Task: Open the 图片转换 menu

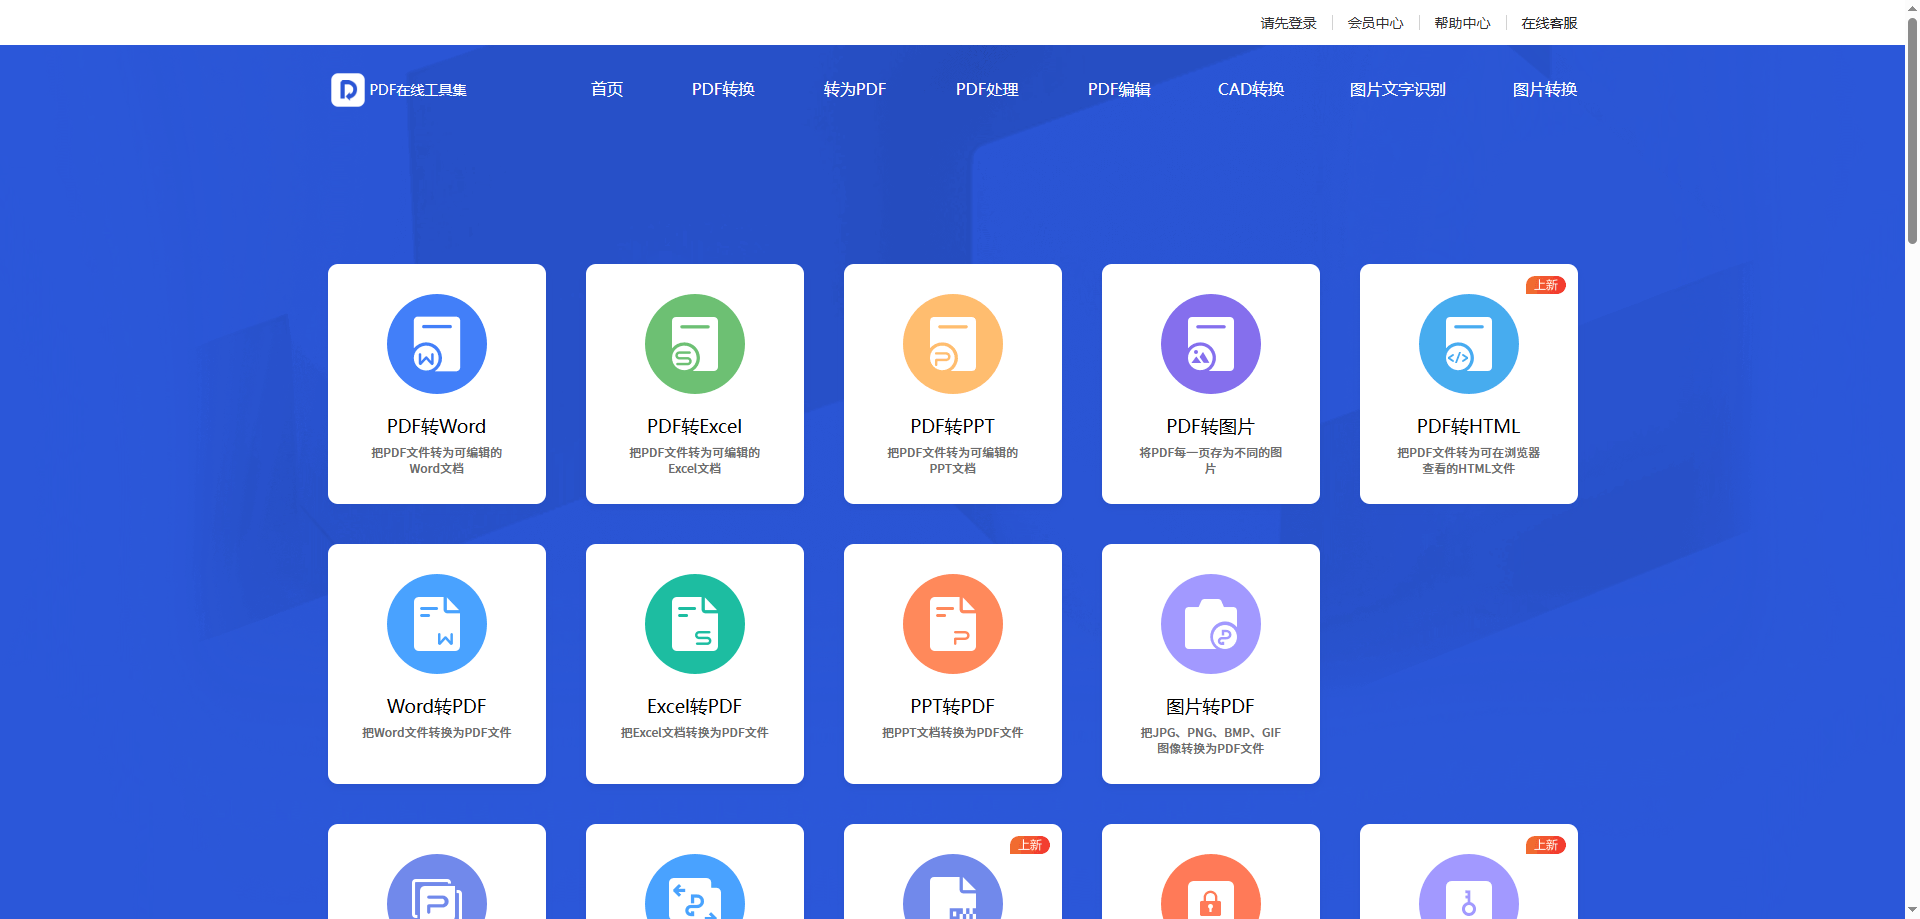Action: coord(1545,89)
